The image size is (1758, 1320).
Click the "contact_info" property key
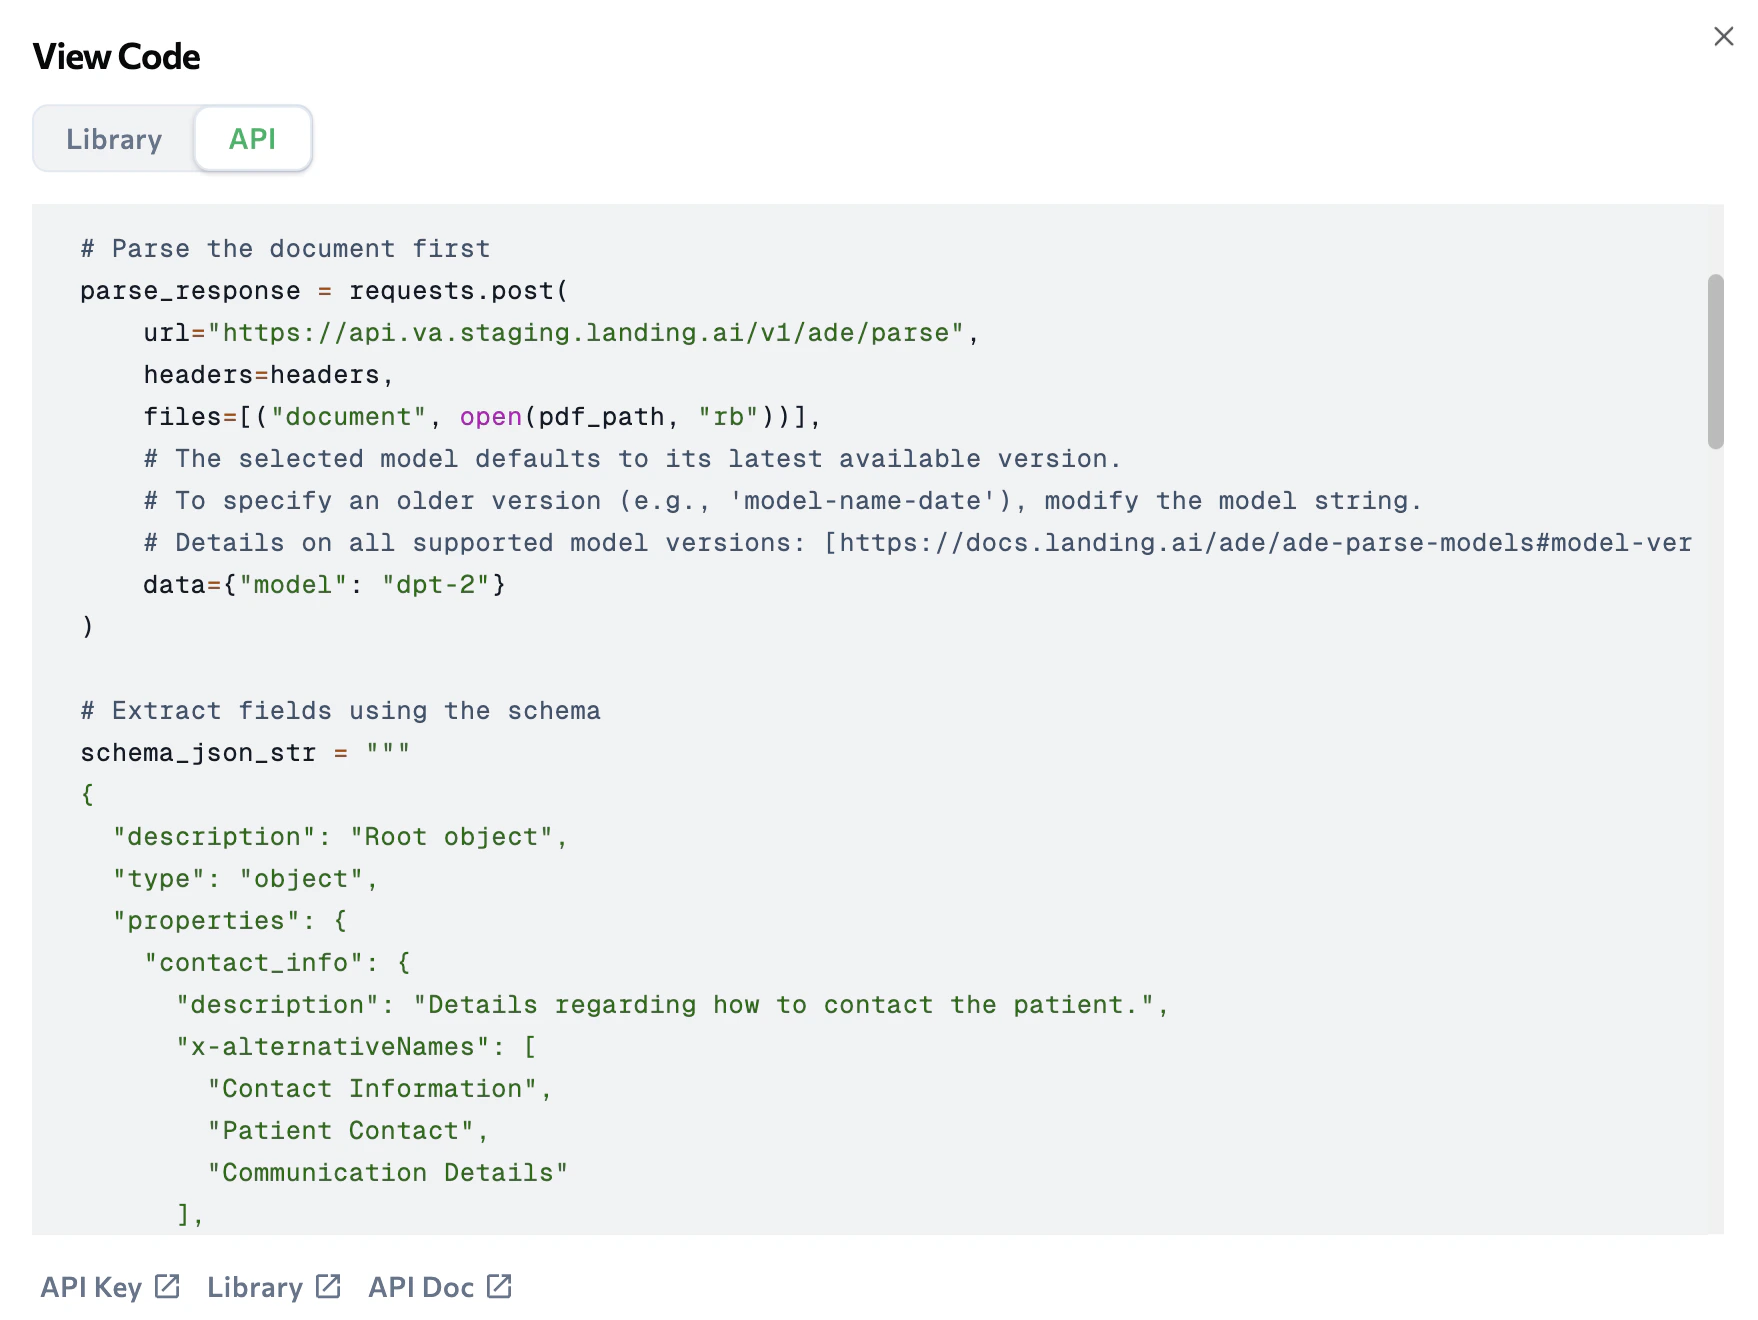click(x=254, y=963)
